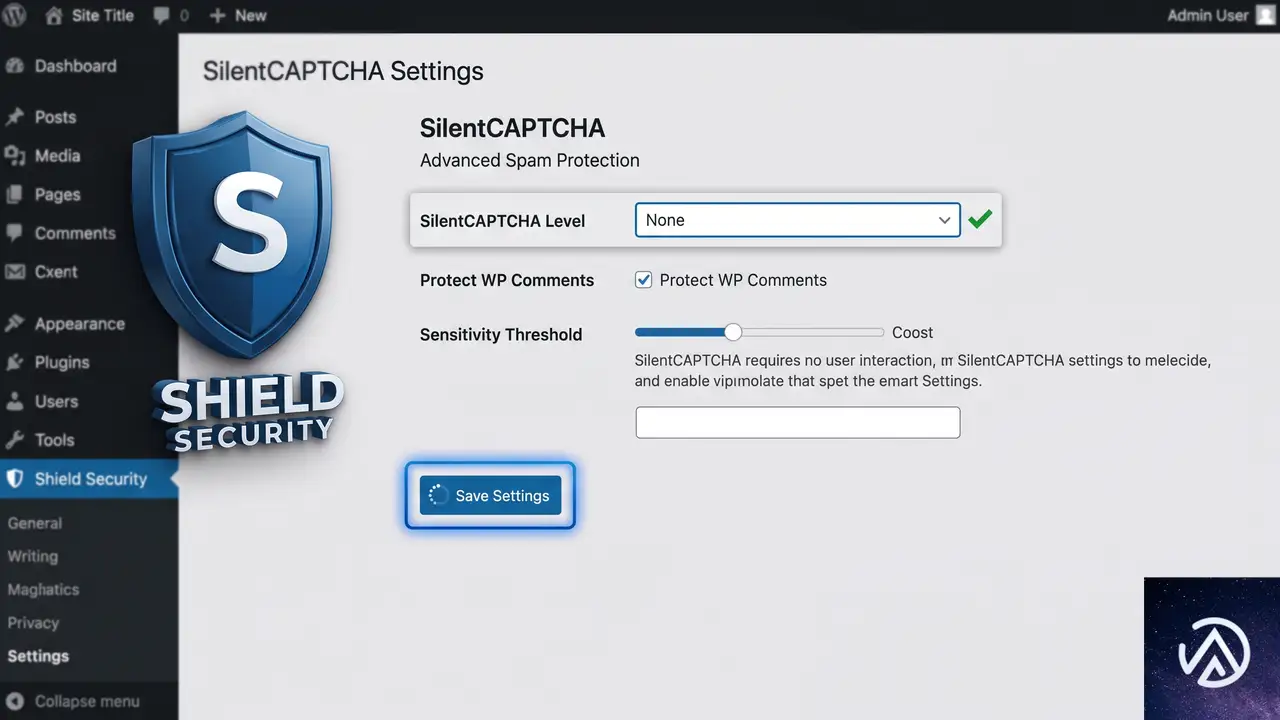The image size is (1280, 720).
Task: Open the Admin User avatar
Action: tap(1266, 15)
